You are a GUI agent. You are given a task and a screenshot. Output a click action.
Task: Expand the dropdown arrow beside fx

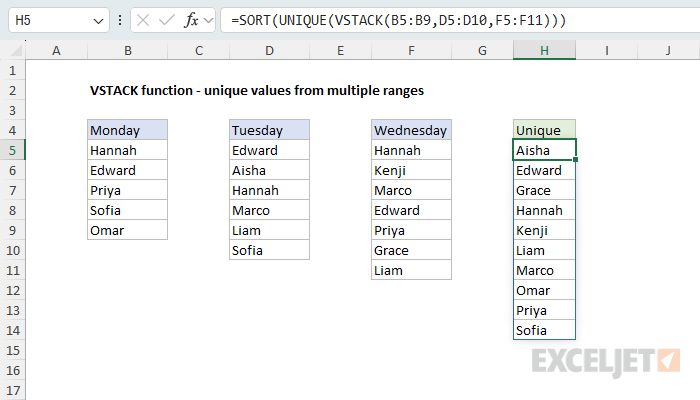(208, 21)
